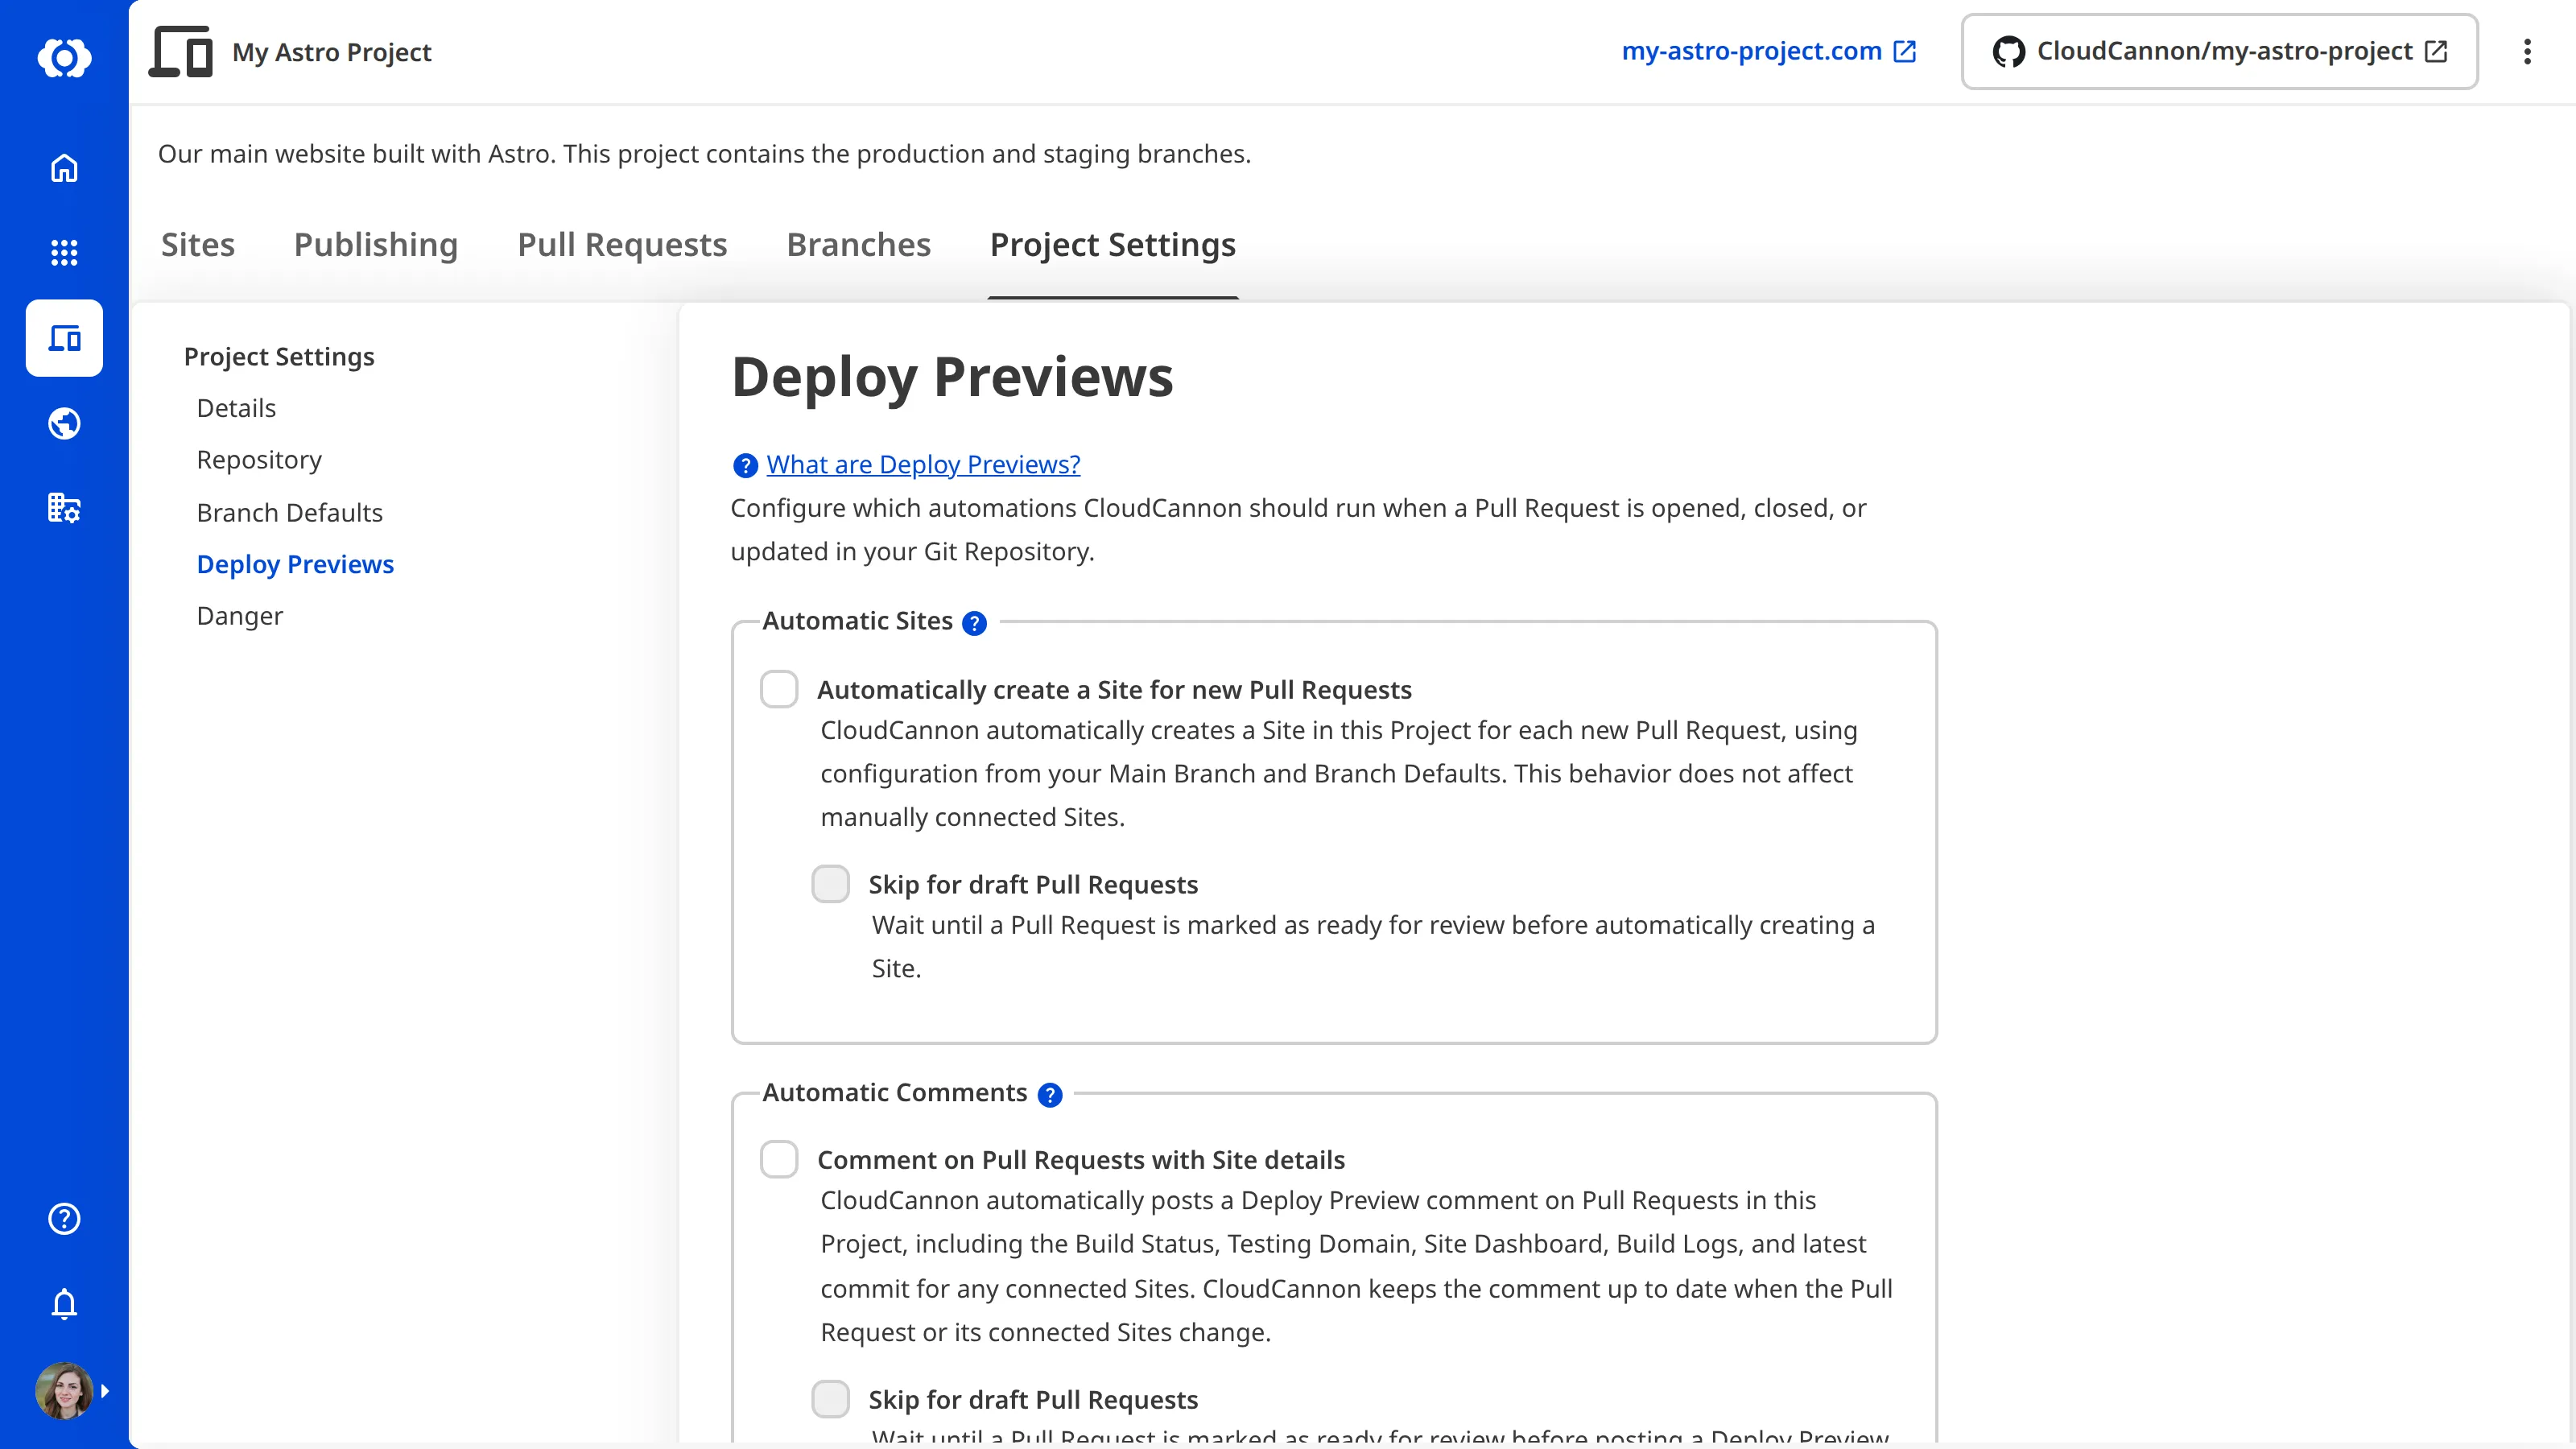Image resolution: width=2576 pixels, height=1449 pixels.
Task: Click the GitHub icon in repository button
Action: [x=2008, y=52]
